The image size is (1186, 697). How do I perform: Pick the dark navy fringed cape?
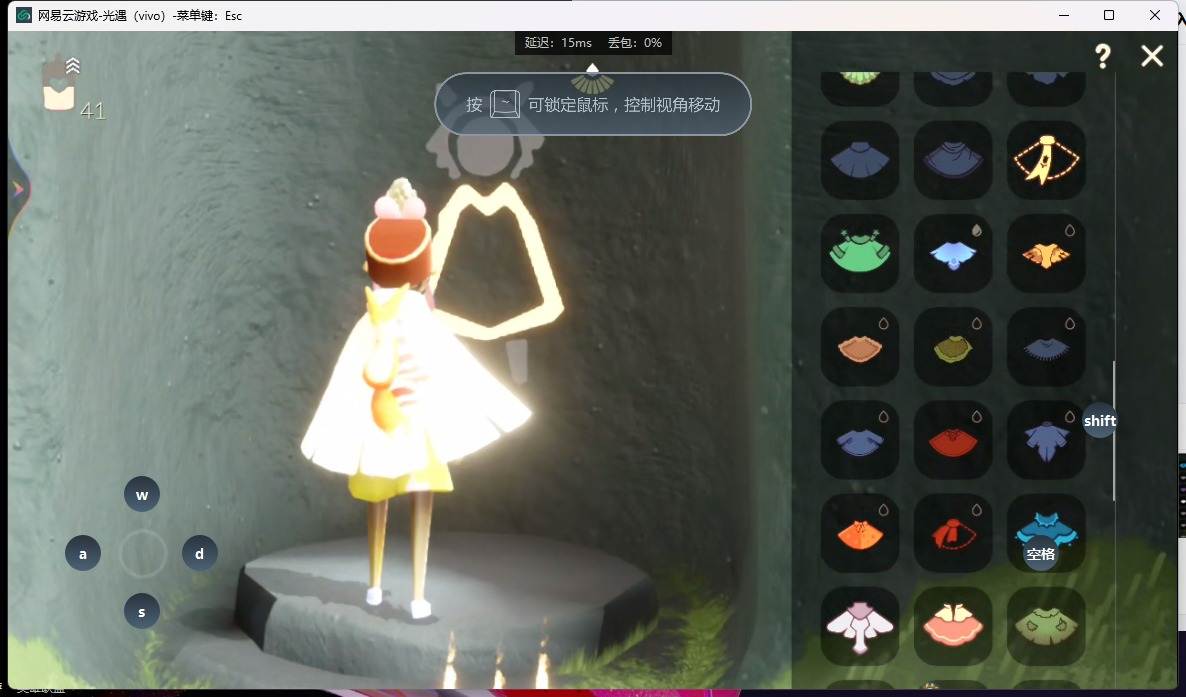(1046, 347)
